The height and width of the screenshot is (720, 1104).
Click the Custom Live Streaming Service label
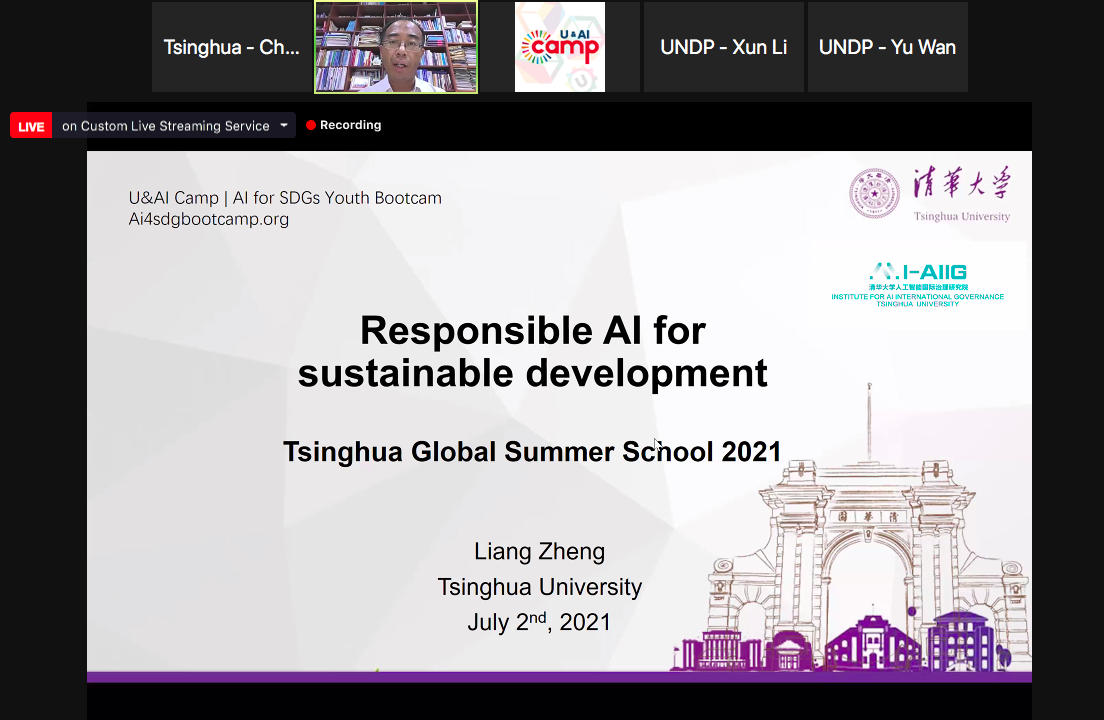click(x=165, y=126)
